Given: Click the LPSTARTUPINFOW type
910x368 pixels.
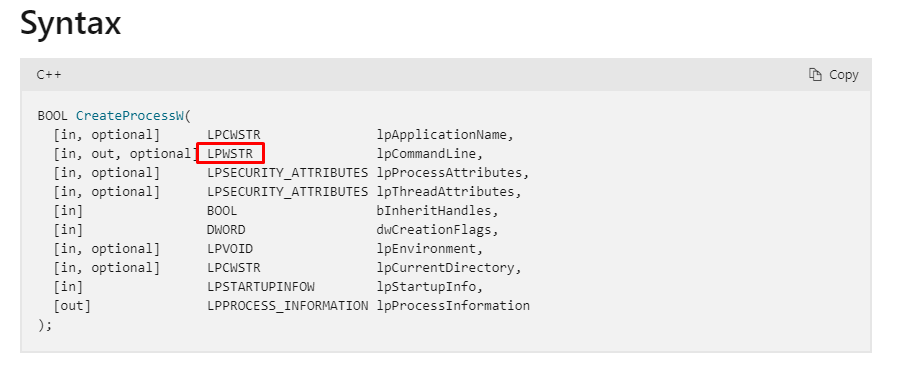Looking at the screenshot, I should (261, 287).
